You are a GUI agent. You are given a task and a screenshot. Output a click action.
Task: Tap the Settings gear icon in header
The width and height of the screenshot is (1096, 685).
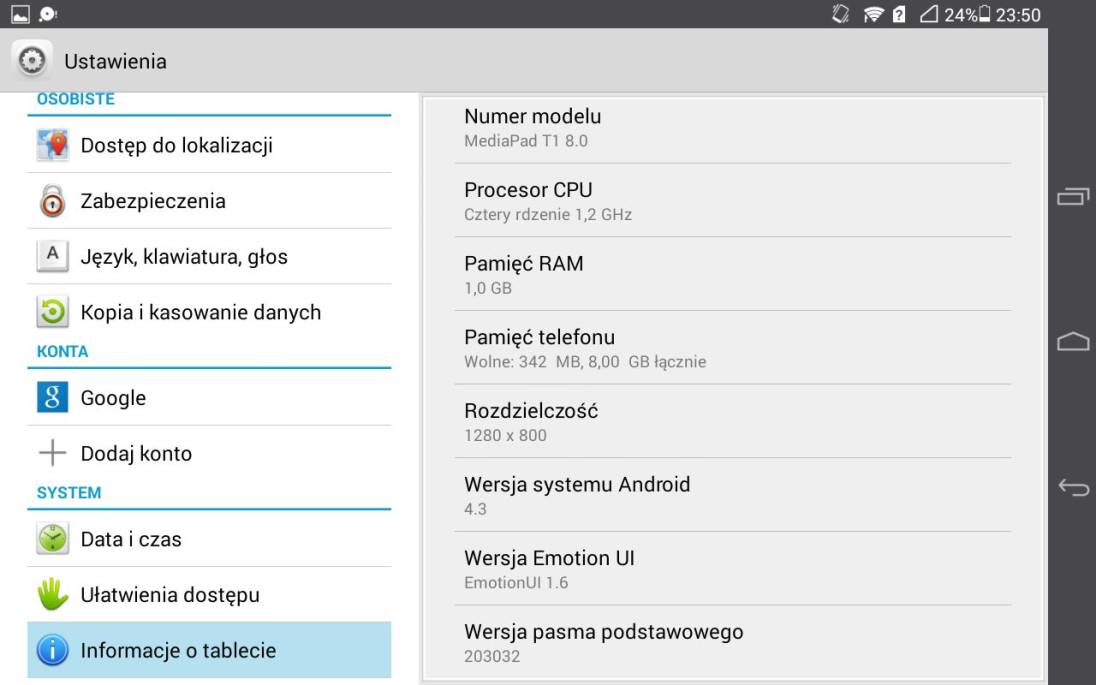[31, 61]
